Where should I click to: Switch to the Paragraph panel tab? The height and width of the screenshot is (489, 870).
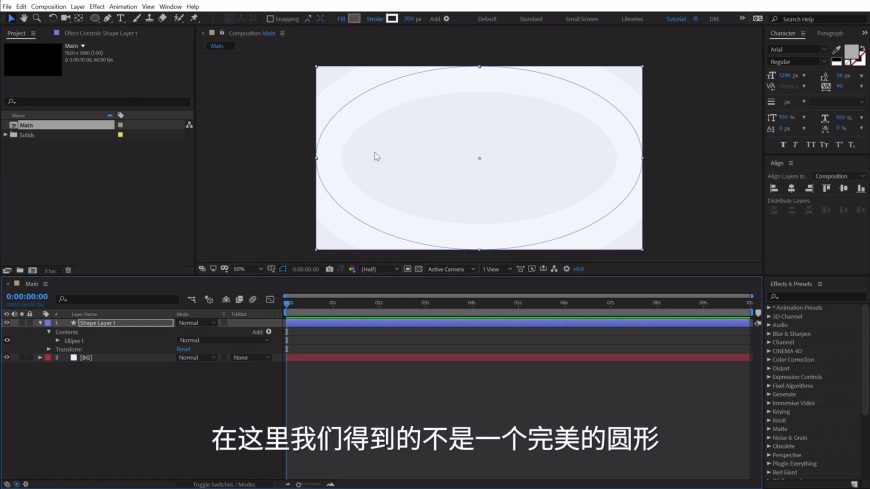click(829, 33)
